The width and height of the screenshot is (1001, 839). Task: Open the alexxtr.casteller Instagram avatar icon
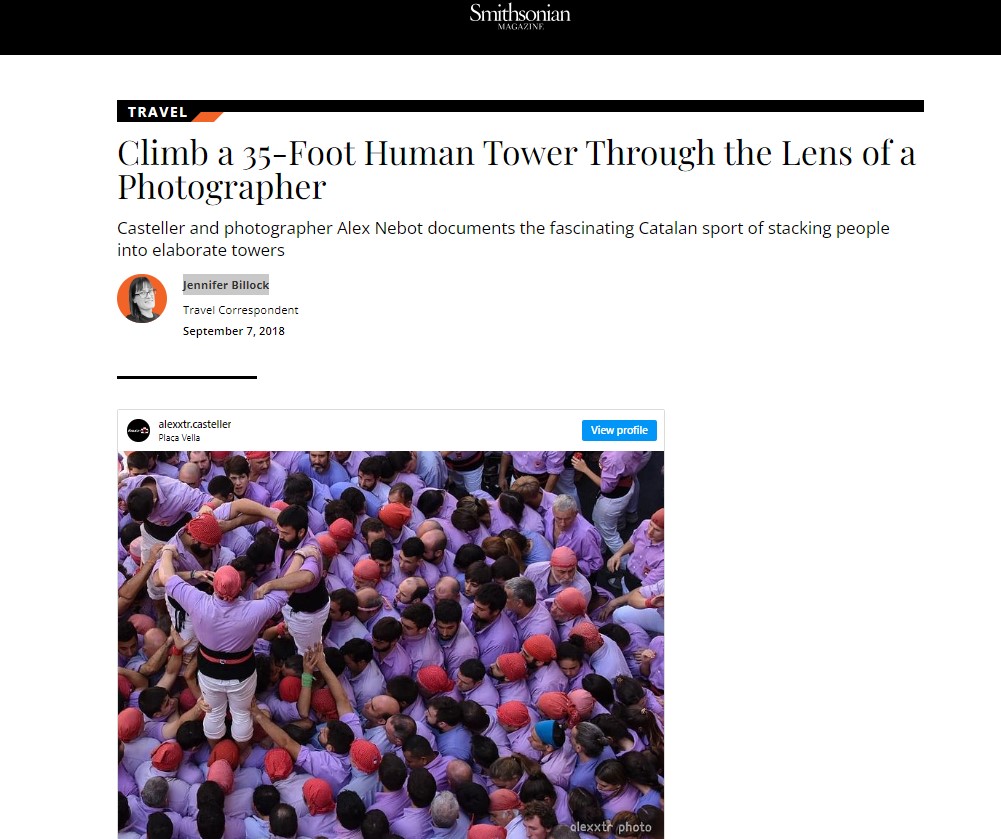pos(139,430)
